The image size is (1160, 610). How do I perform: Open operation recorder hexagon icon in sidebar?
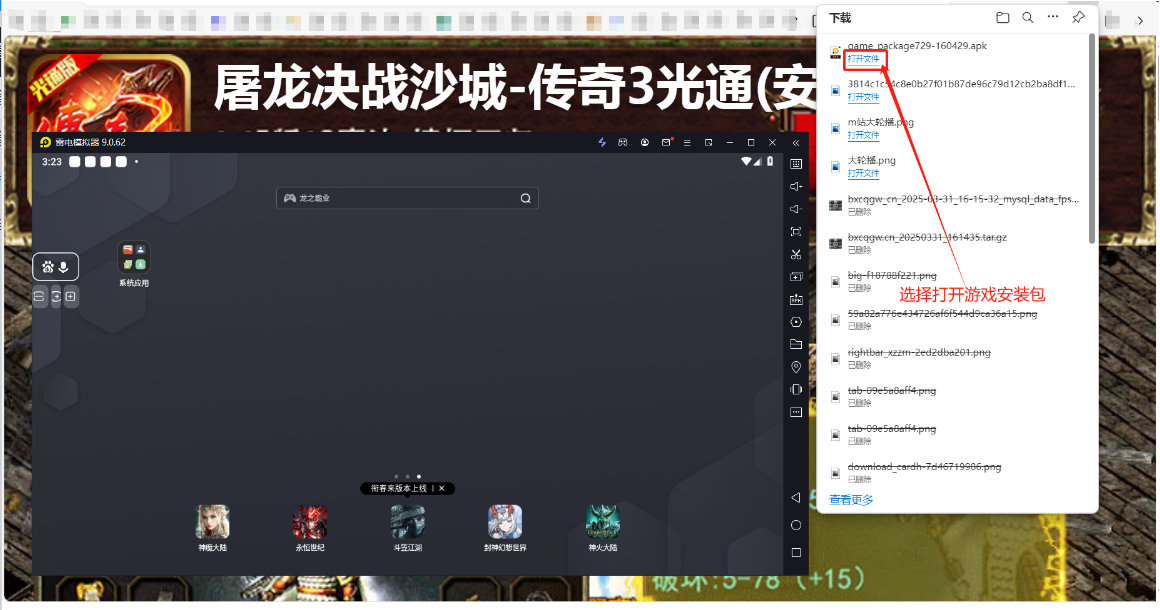click(x=796, y=322)
